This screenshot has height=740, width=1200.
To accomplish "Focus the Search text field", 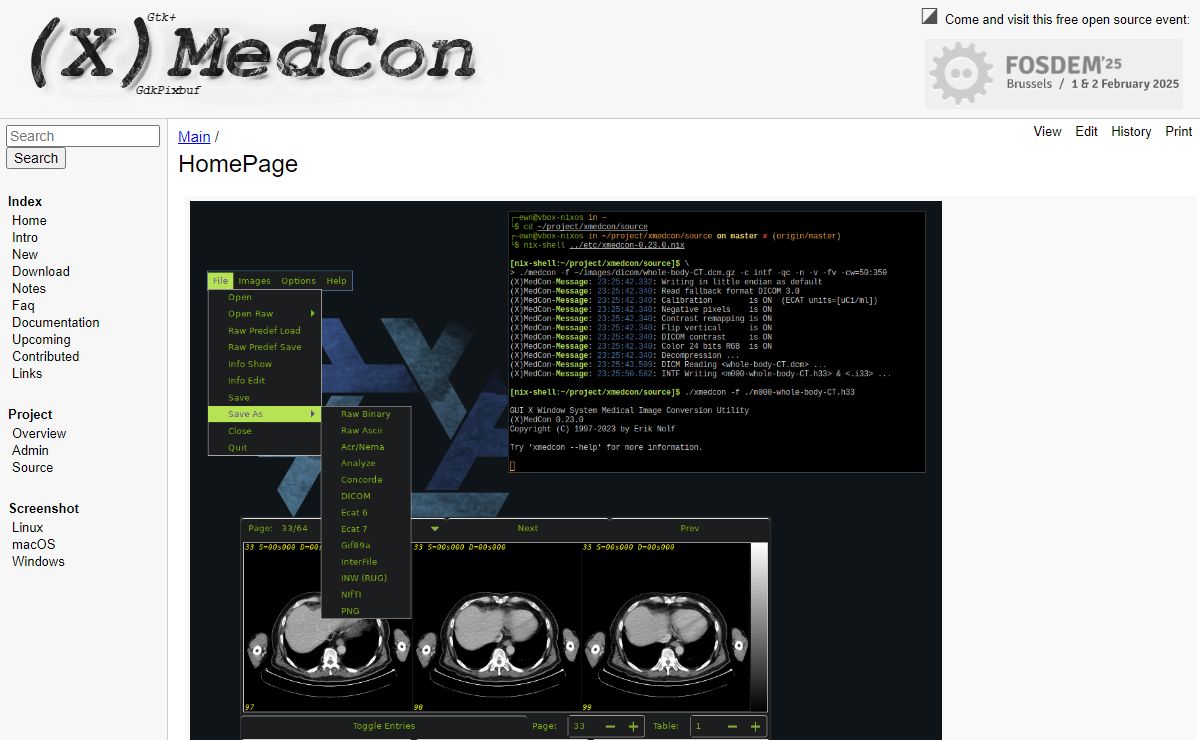I will pyautogui.click(x=83, y=136).
